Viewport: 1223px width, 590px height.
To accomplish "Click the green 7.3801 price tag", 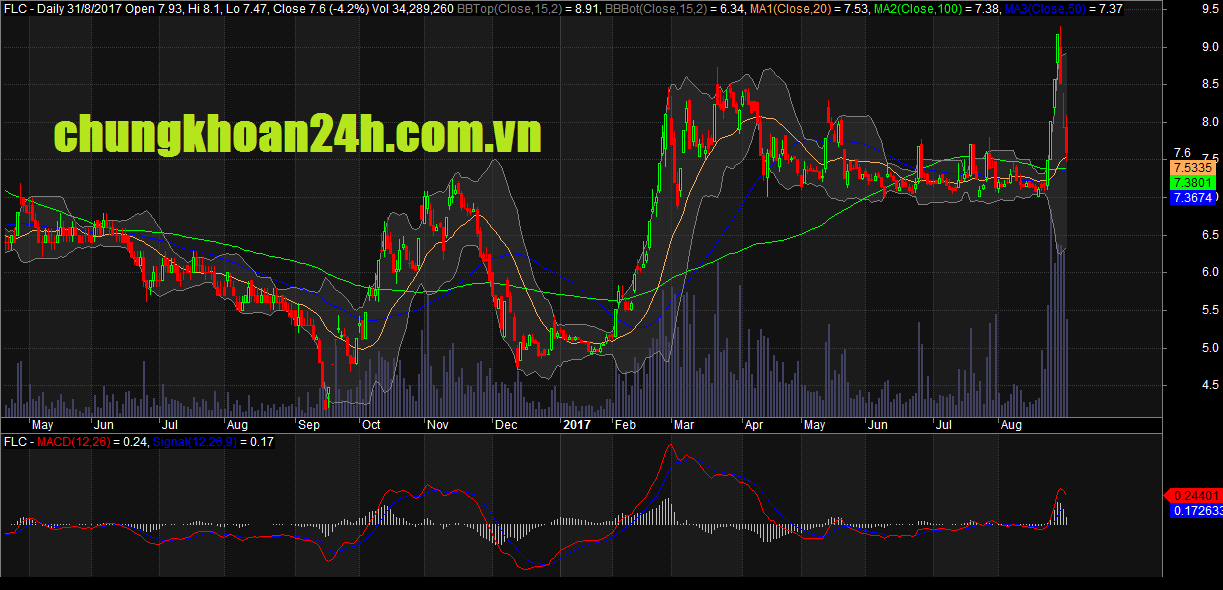I will 1193,183.
